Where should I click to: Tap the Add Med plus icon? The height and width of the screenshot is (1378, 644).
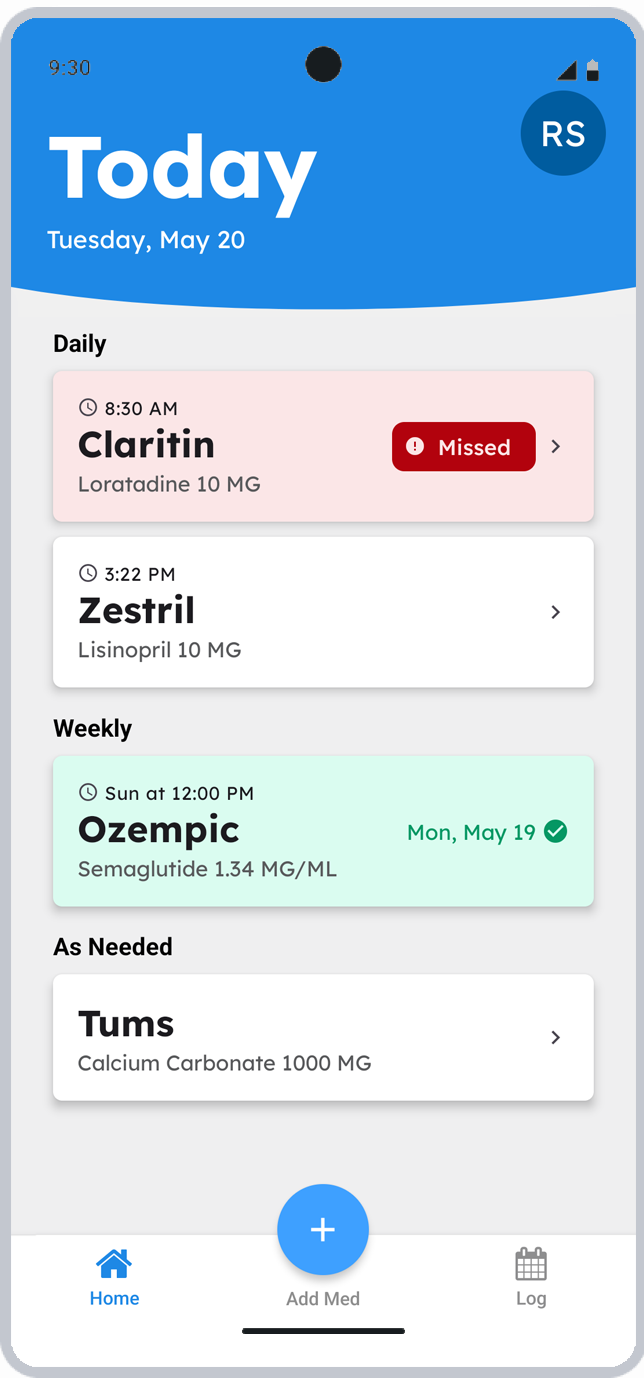point(322,1229)
